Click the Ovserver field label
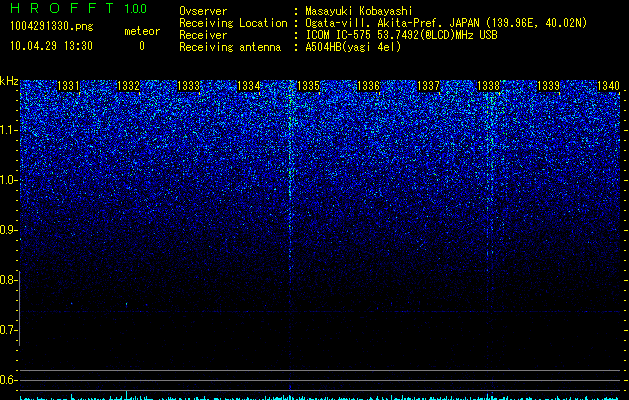Viewport: 629px width, 400px height. pyautogui.click(x=203, y=11)
